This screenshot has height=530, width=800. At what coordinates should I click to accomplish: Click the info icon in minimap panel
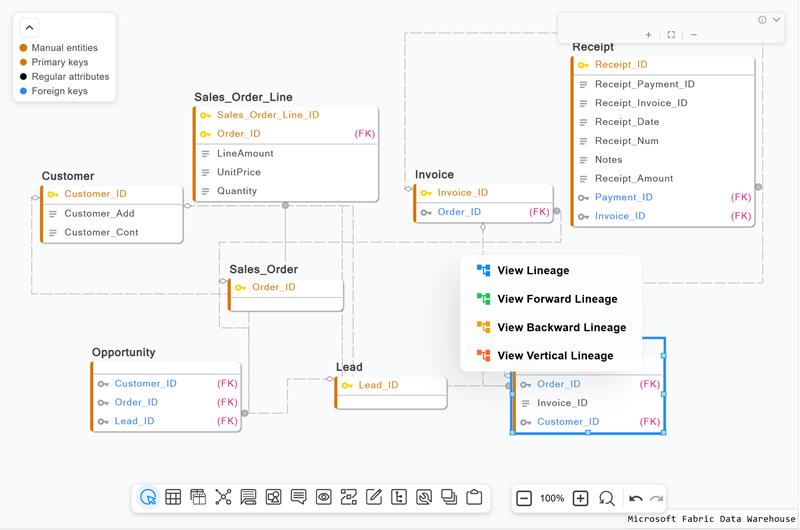762,20
